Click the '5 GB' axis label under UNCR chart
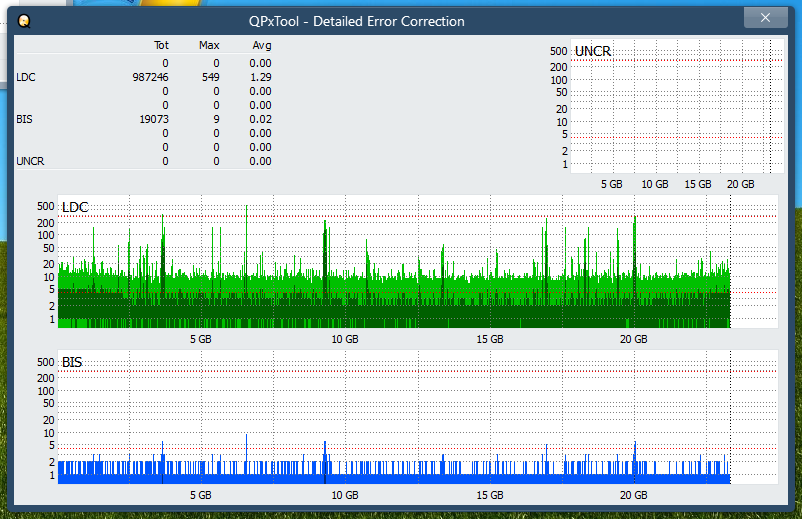Viewport: 802px width, 519px height. [x=612, y=184]
